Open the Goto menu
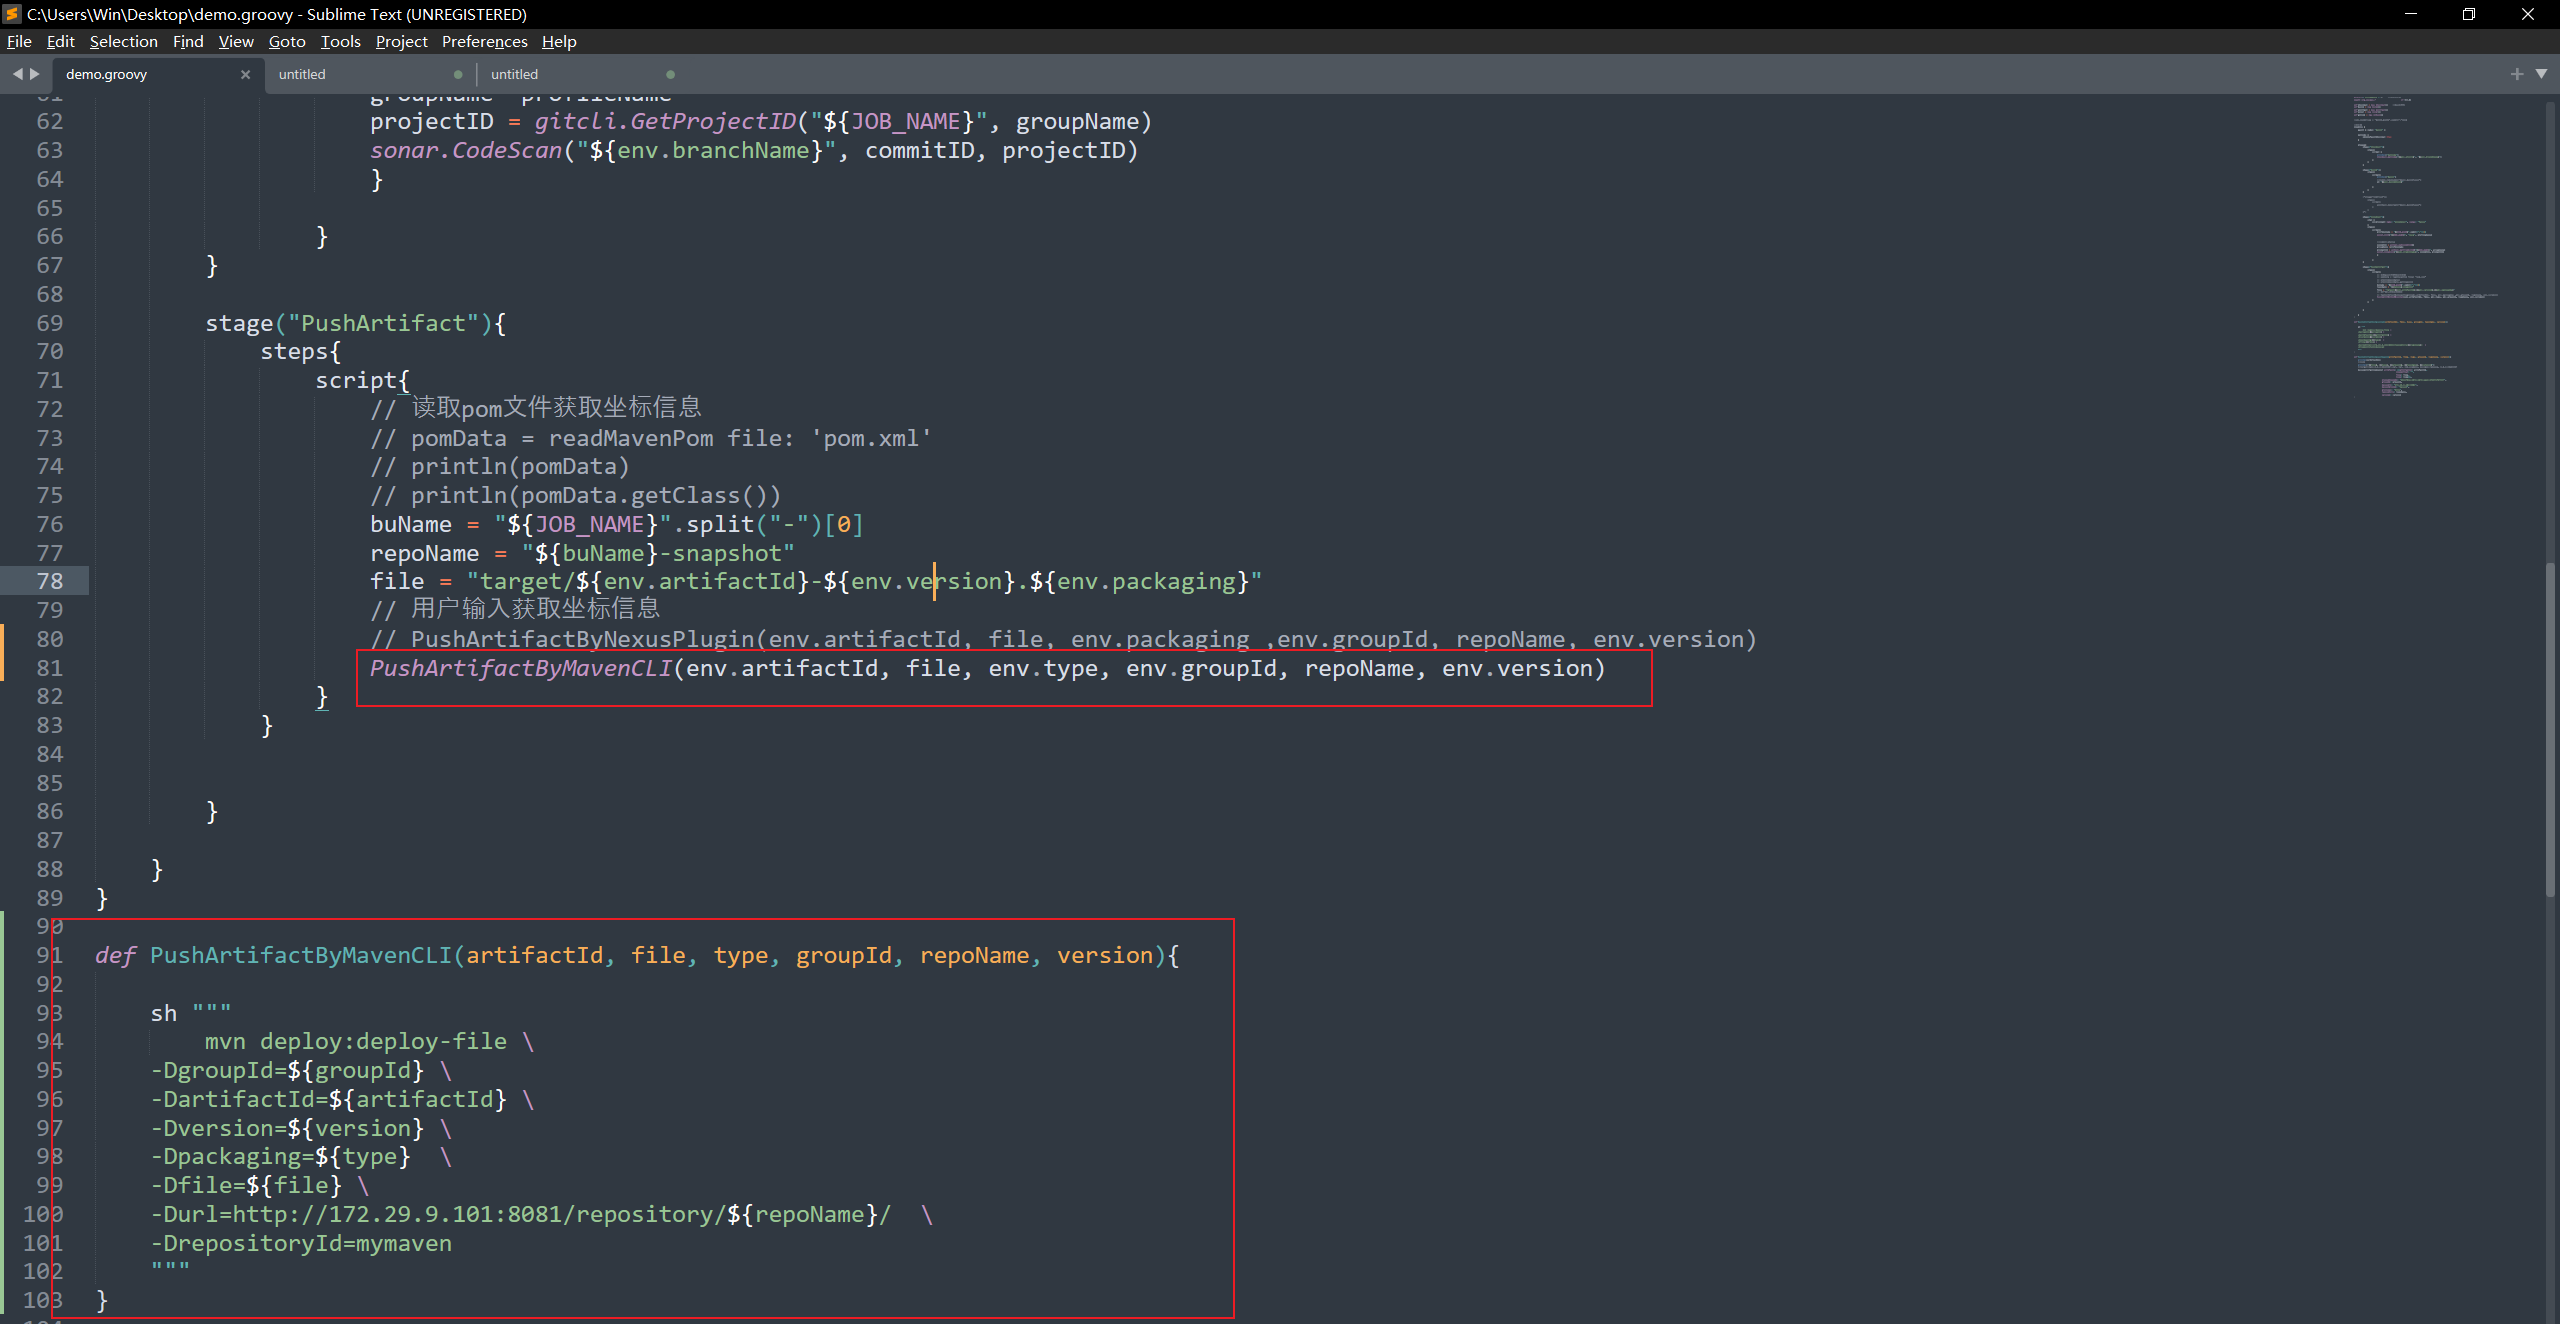The image size is (2560, 1324). pos(286,41)
